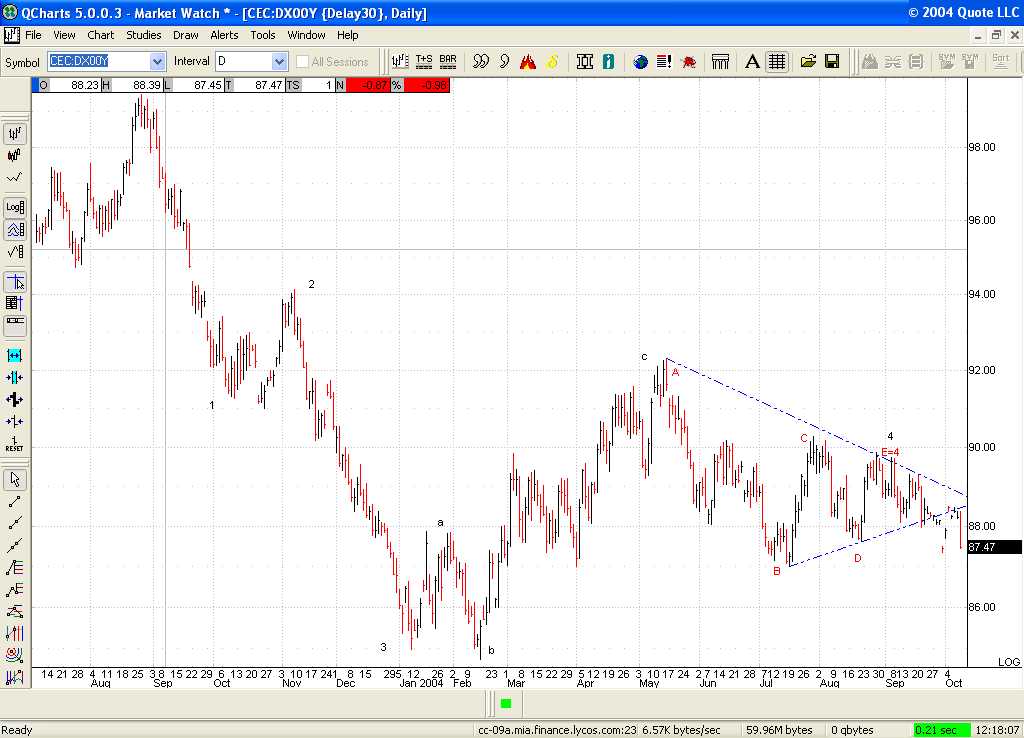Click the globe browser icon
This screenshot has width=1024, height=738.
pyautogui.click(x=641, y=62)
